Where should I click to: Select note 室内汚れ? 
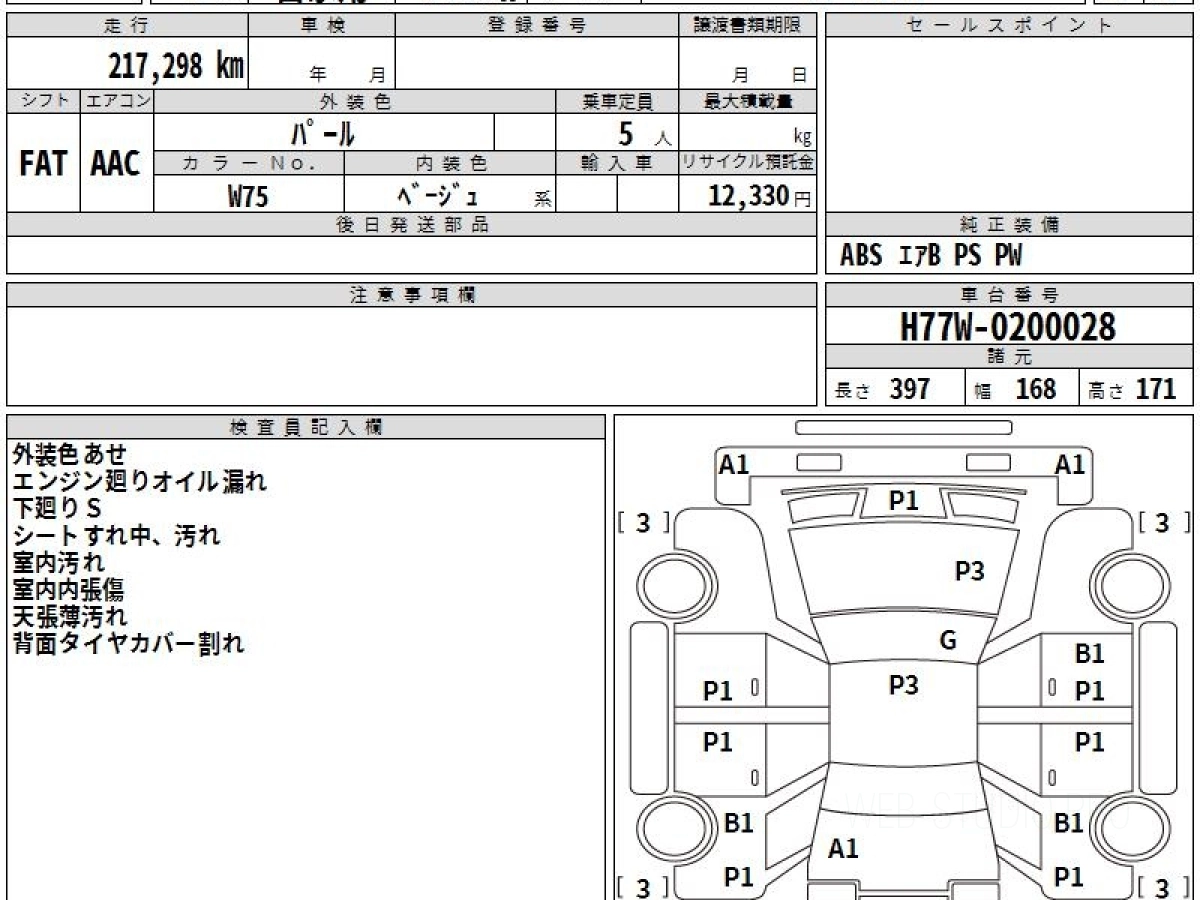coord(58,563)
